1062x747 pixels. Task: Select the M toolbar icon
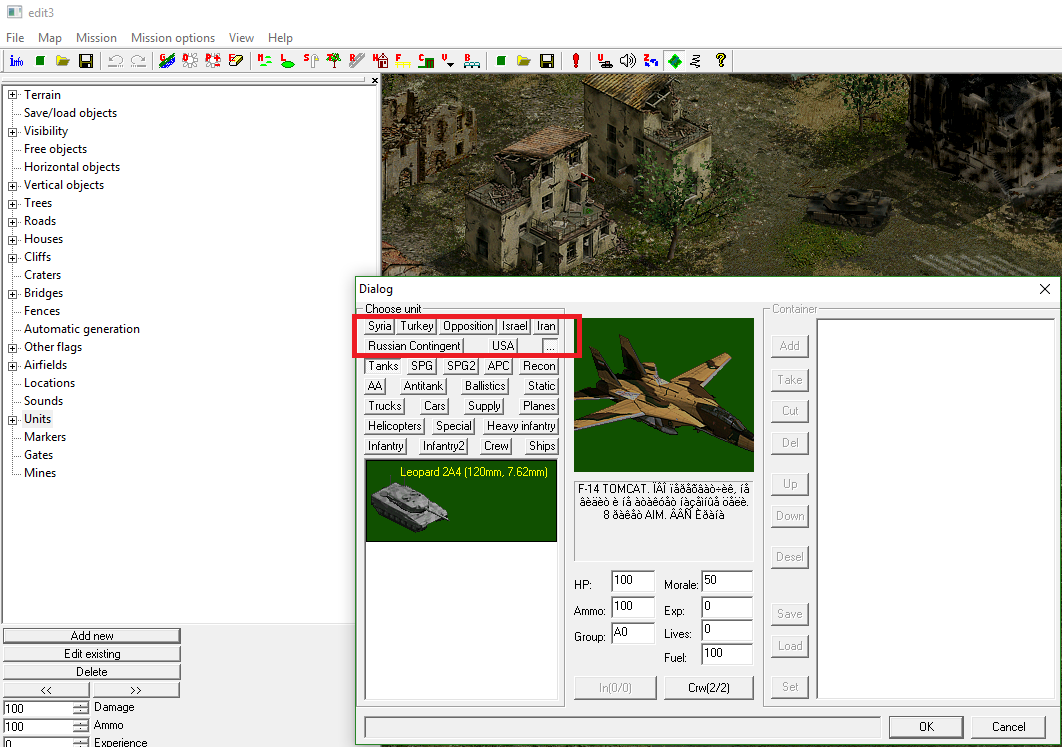(264, 61)
